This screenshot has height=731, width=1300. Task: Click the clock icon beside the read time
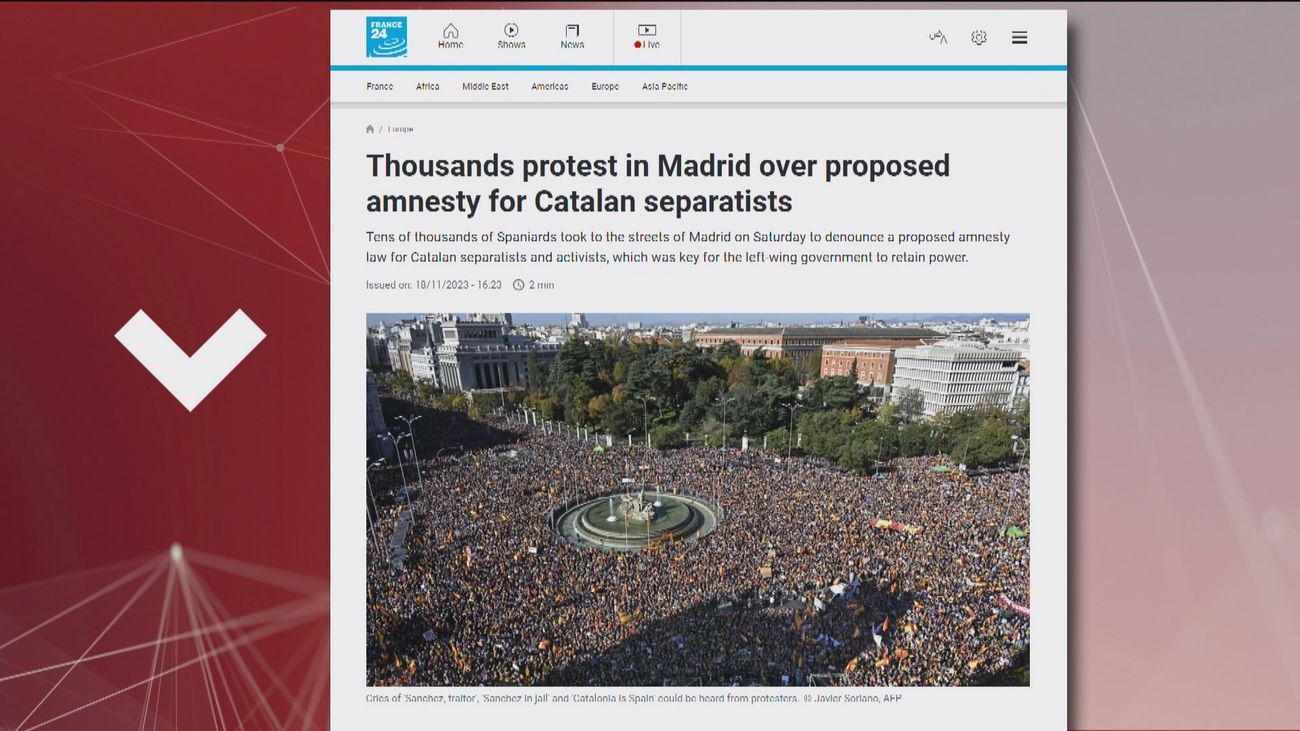pyautogui.click(x=518, y=284)
